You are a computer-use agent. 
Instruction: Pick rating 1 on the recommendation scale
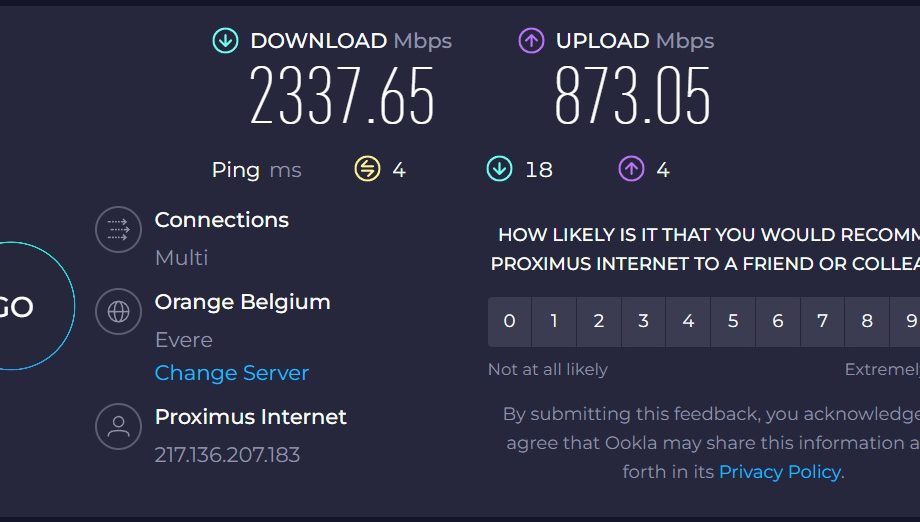click(x=554, y=321)
